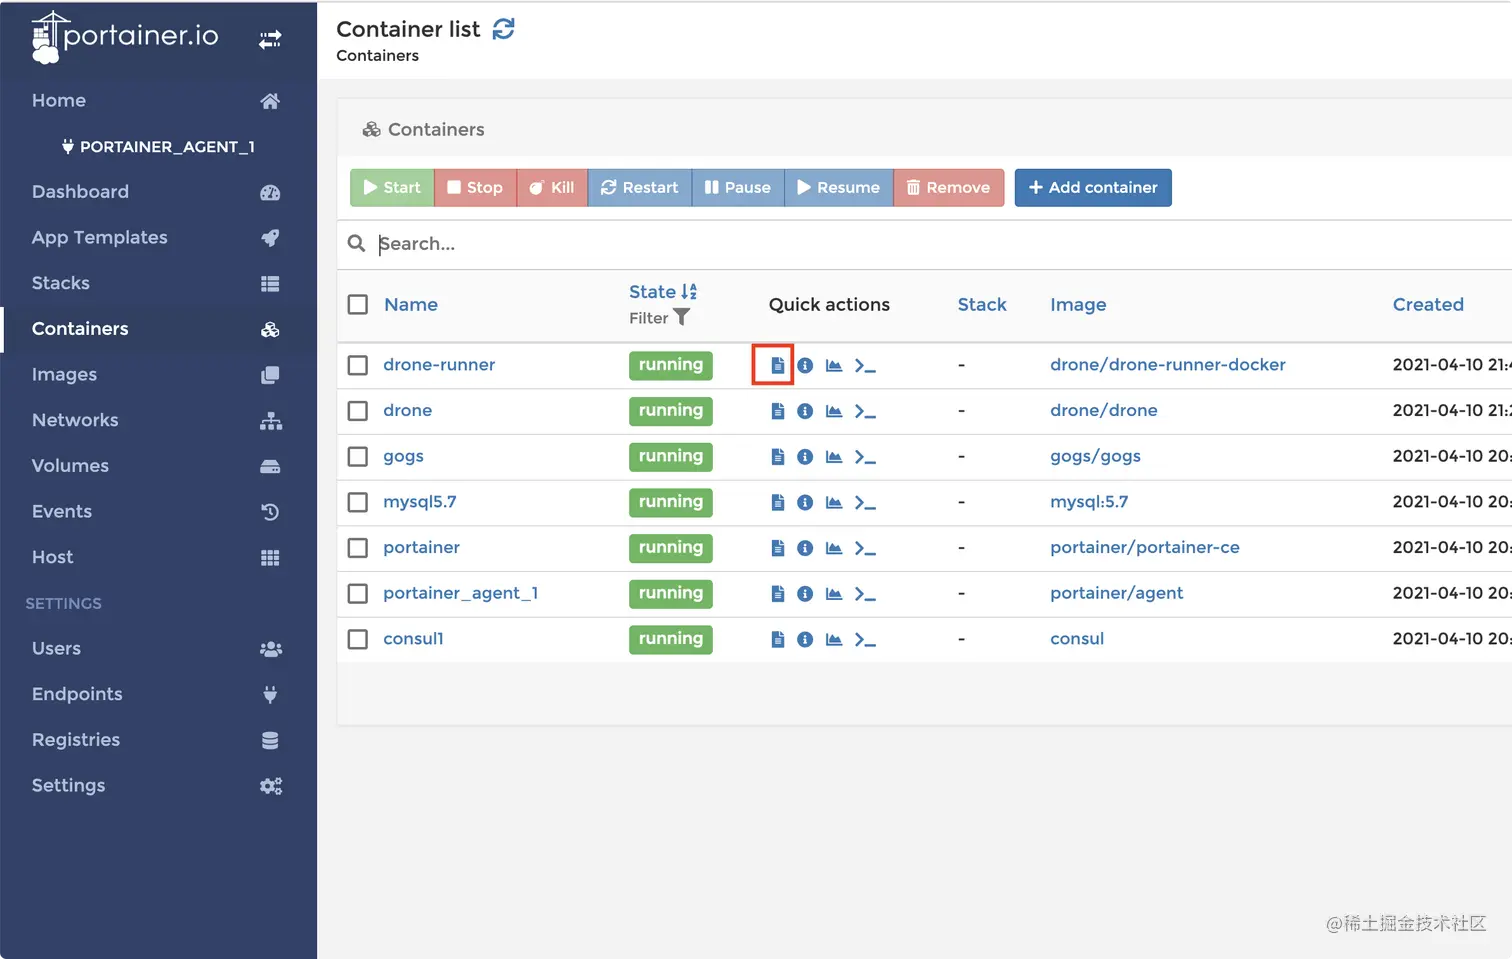Image resolution: width=1512 pixels, height=959 pixels.
Task: Open Stacks in the sidebar
Action: point(158,283)
